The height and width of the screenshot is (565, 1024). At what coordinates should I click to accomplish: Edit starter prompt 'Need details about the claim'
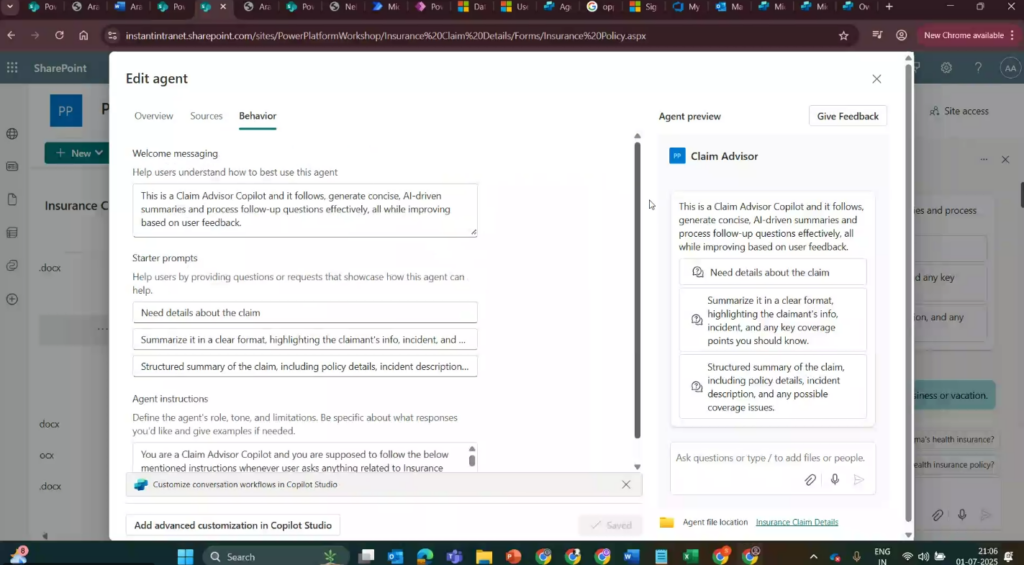(x=305, y=312)
